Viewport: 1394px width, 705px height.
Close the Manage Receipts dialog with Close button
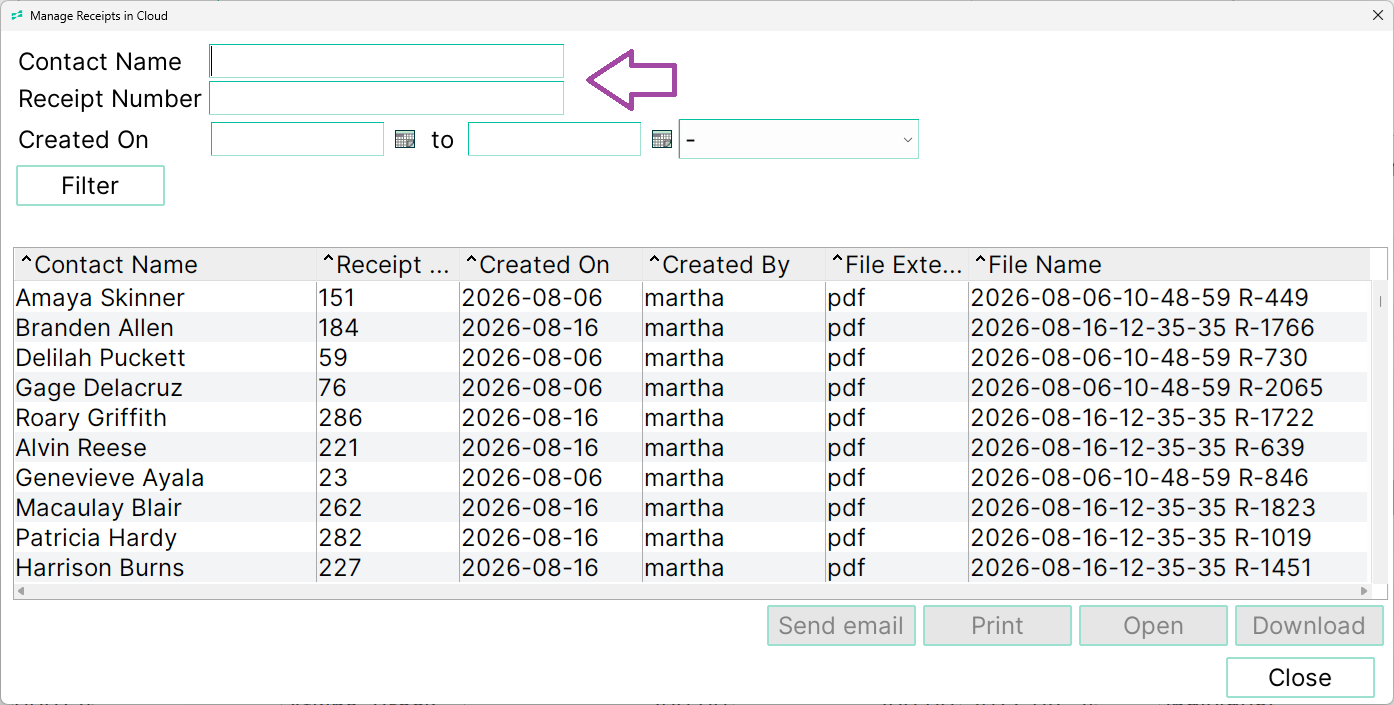1300,678
